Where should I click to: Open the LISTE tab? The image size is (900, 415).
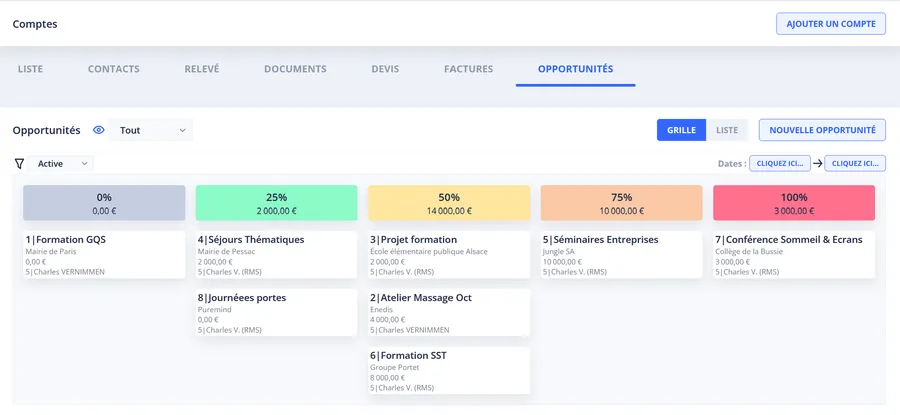click(x=30, y=69)
